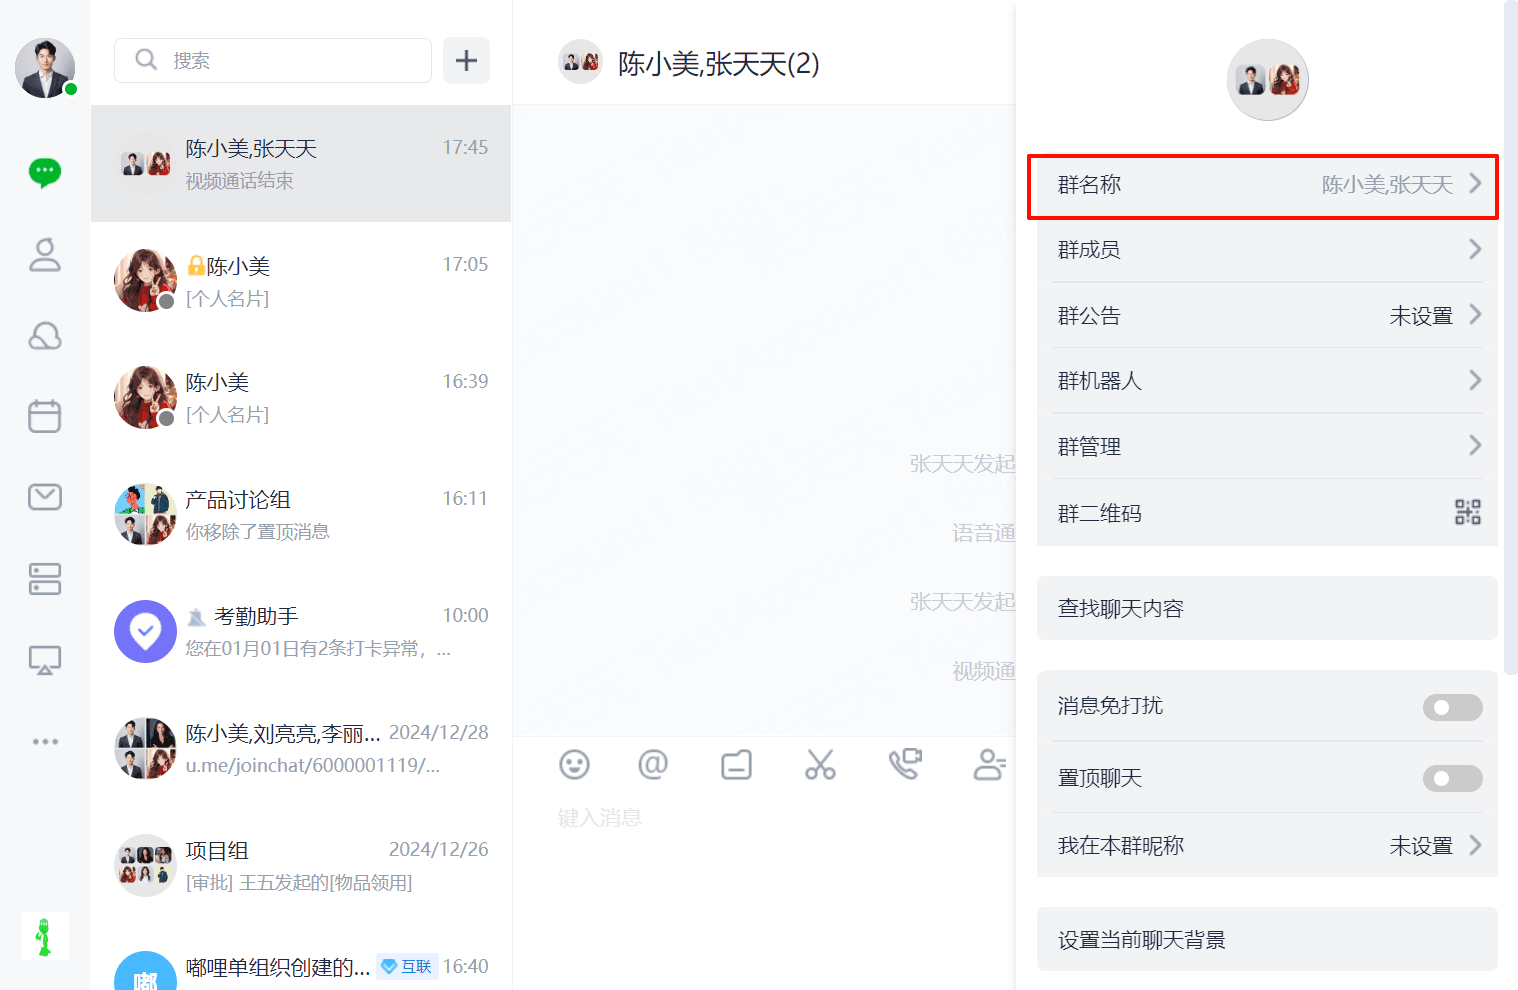Open the calendar icon in sidebar

pos(45,416)
